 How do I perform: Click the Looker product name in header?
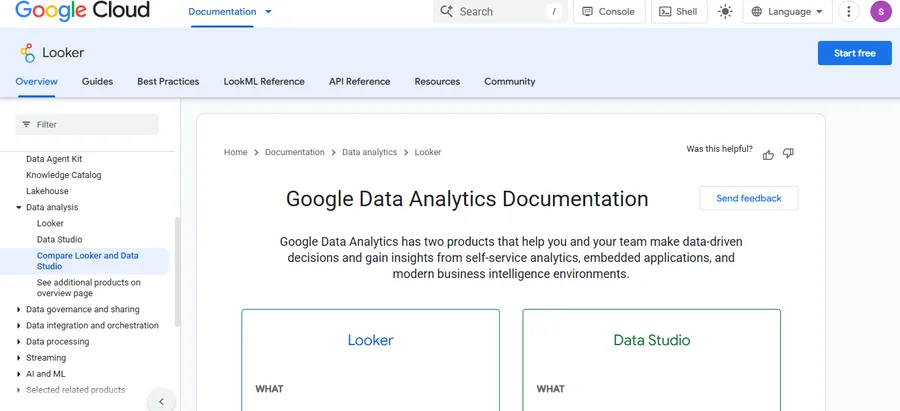coord(63,53)
